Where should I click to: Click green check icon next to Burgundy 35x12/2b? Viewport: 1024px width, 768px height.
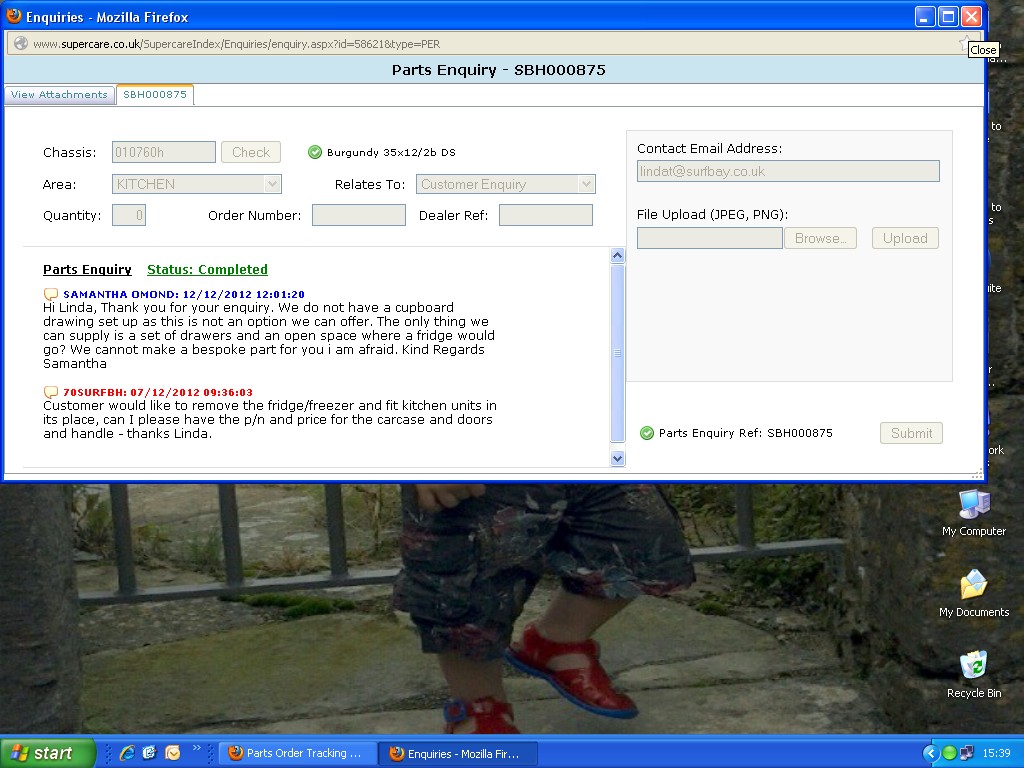click(315, 152)
